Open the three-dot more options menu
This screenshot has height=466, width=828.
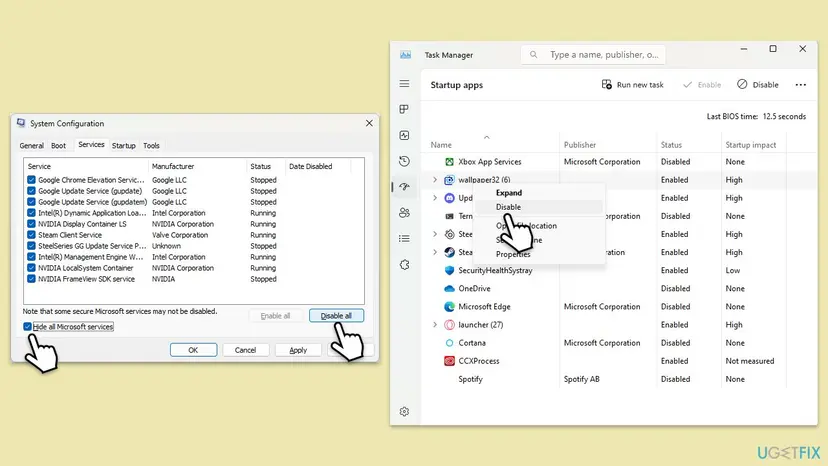(801, 85)
